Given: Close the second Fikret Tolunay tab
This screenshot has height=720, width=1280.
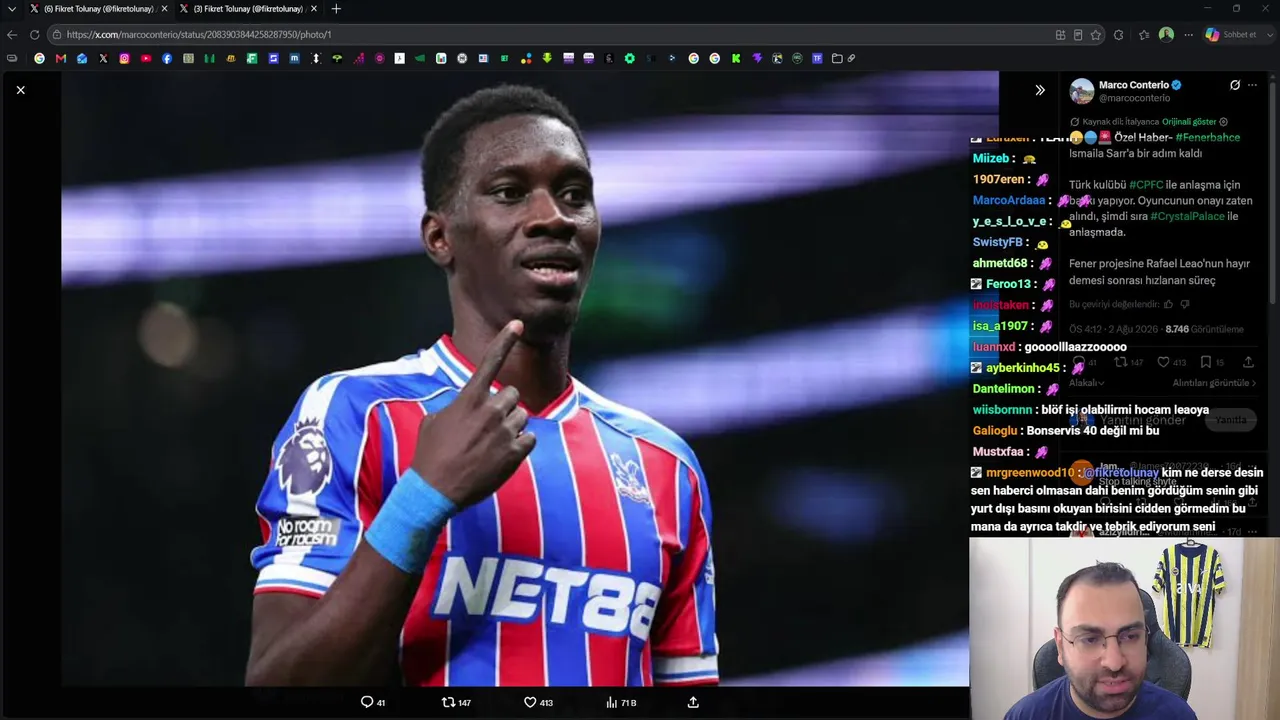Looking at the screenshot, I should coord(314,9).
